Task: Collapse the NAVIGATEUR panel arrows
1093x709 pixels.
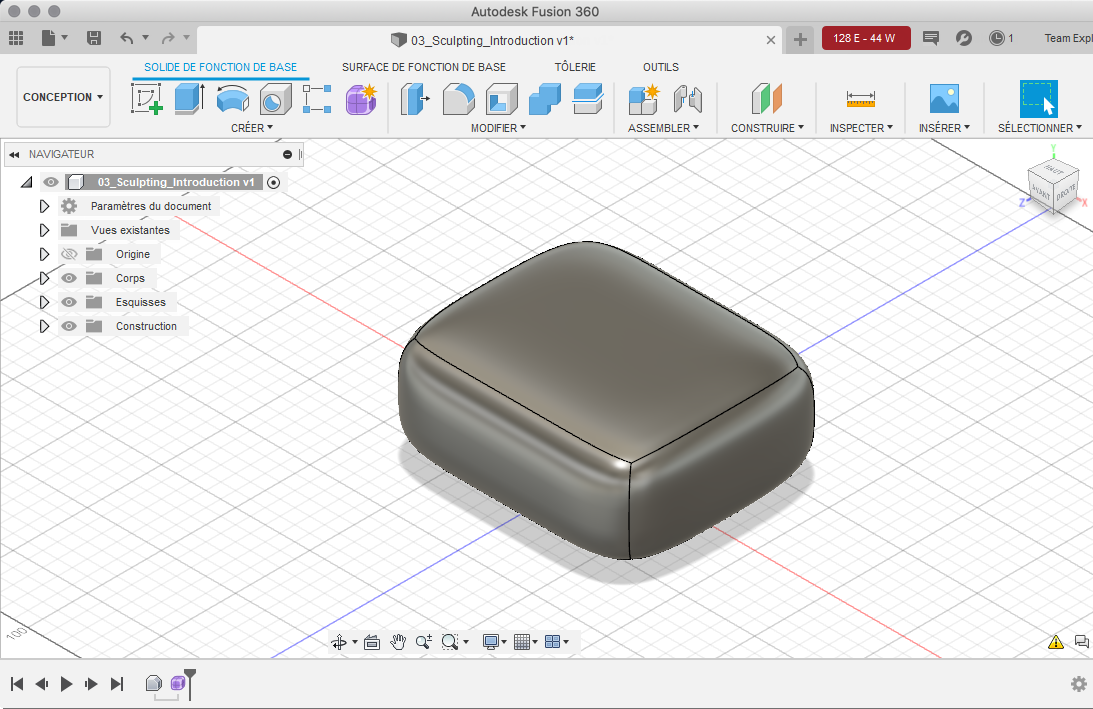Action: coord(14,154)
